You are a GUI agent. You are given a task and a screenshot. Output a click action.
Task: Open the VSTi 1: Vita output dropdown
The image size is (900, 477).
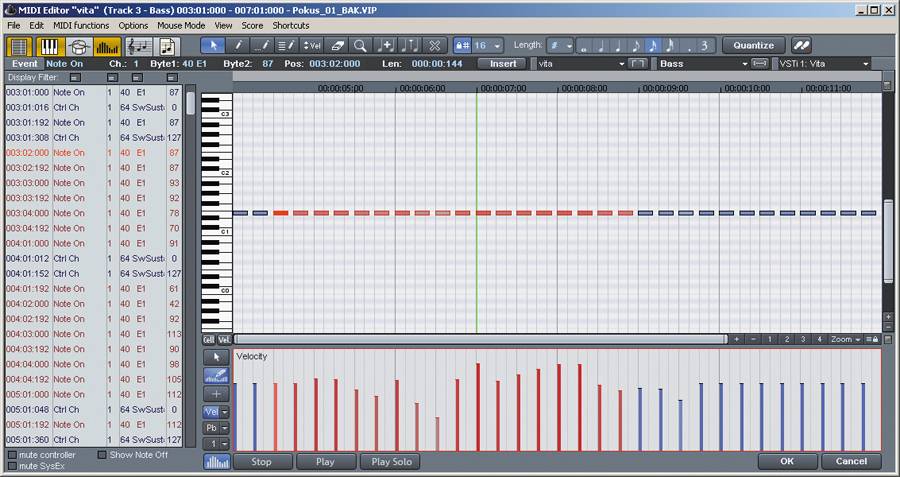866,64
